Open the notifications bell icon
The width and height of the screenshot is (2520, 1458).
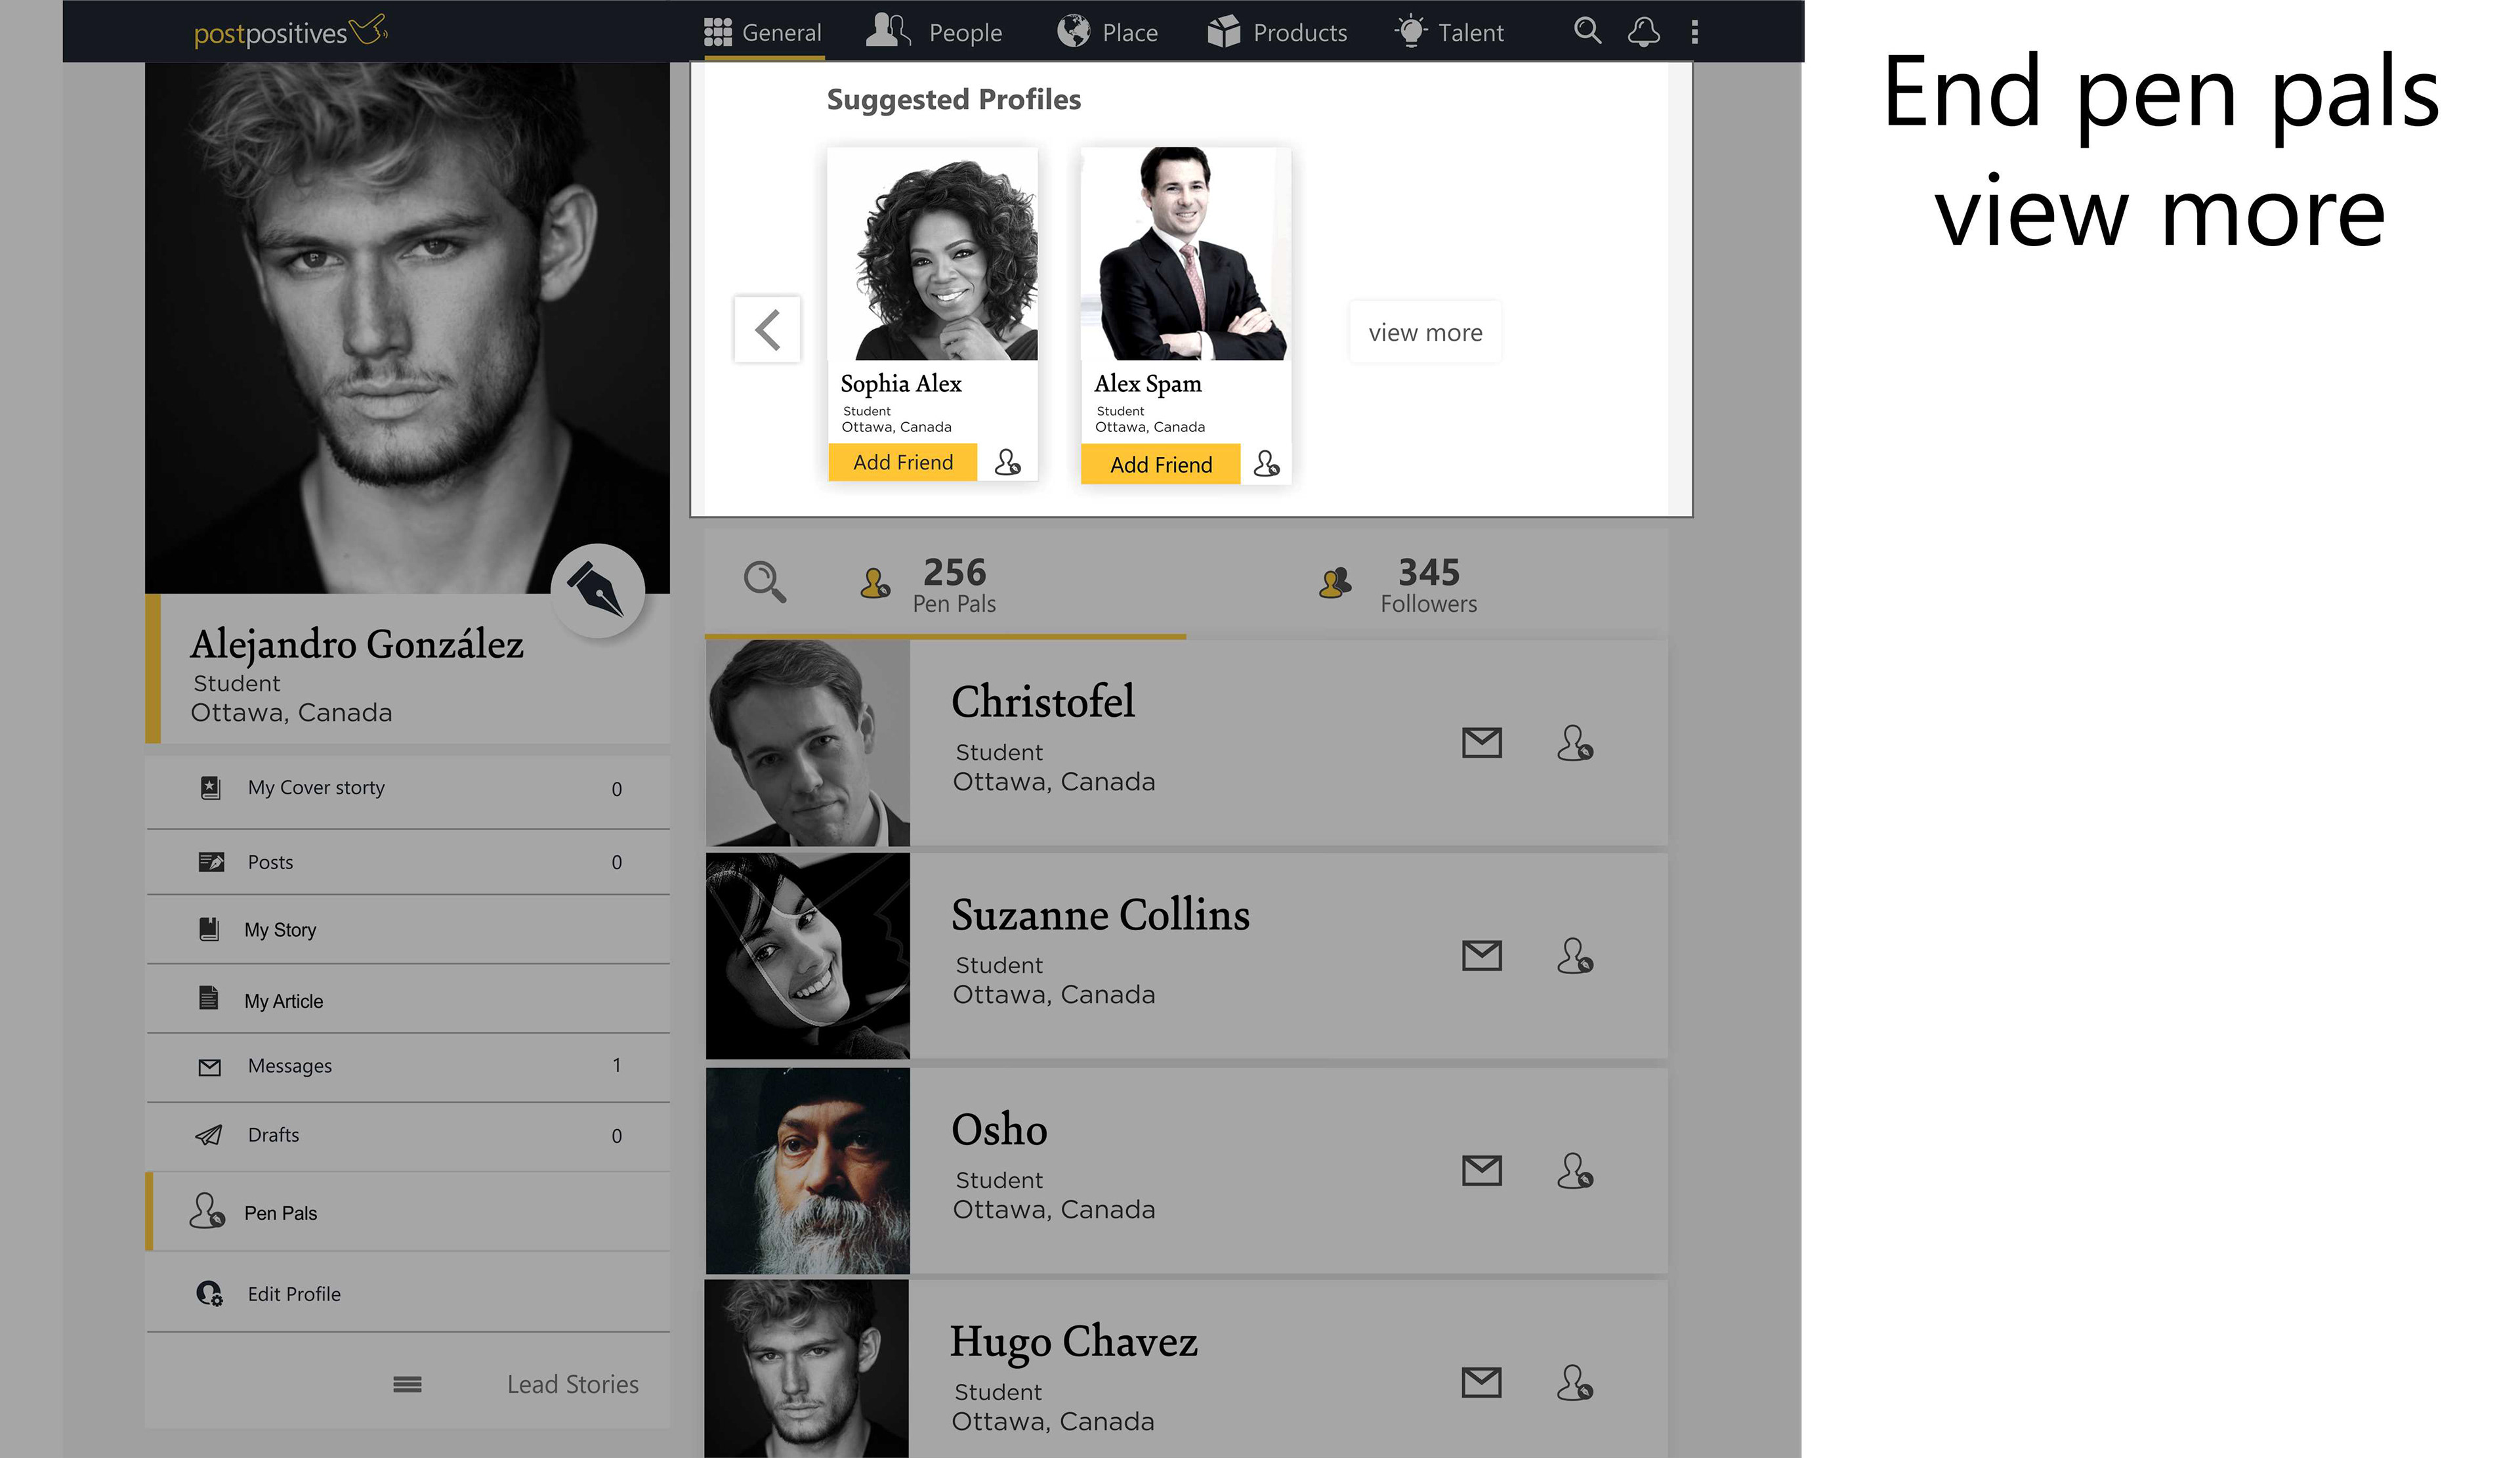(1643, 31)
